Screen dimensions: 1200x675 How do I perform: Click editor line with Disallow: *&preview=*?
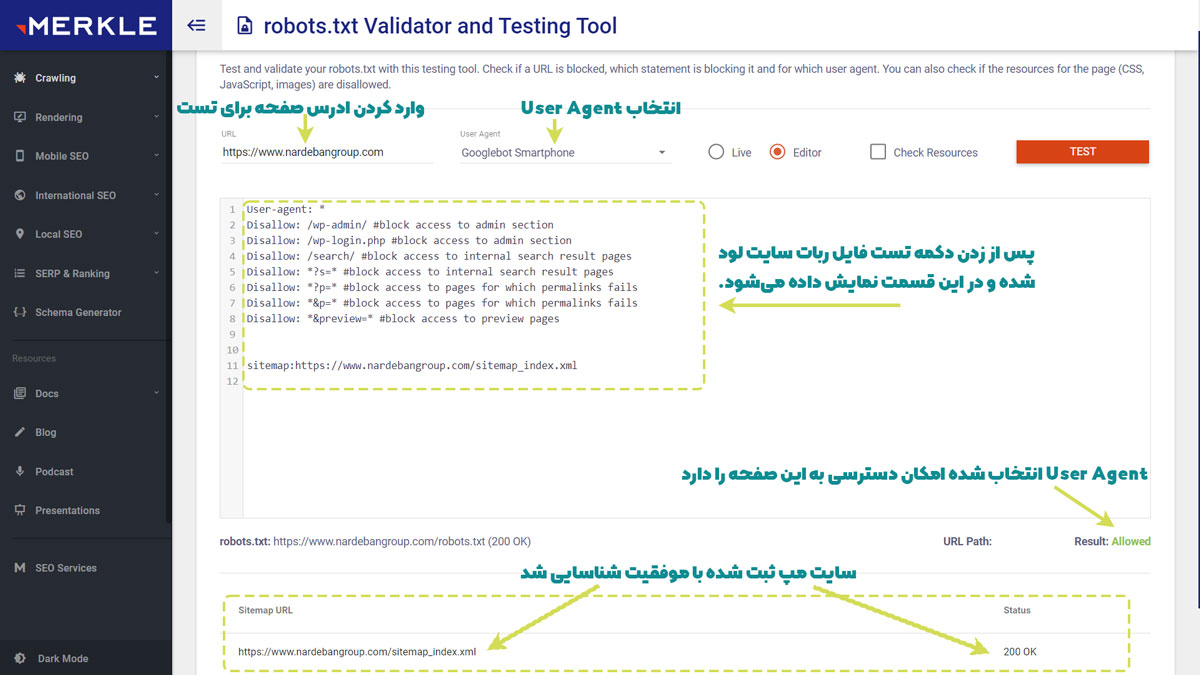[x=403, y=319]
